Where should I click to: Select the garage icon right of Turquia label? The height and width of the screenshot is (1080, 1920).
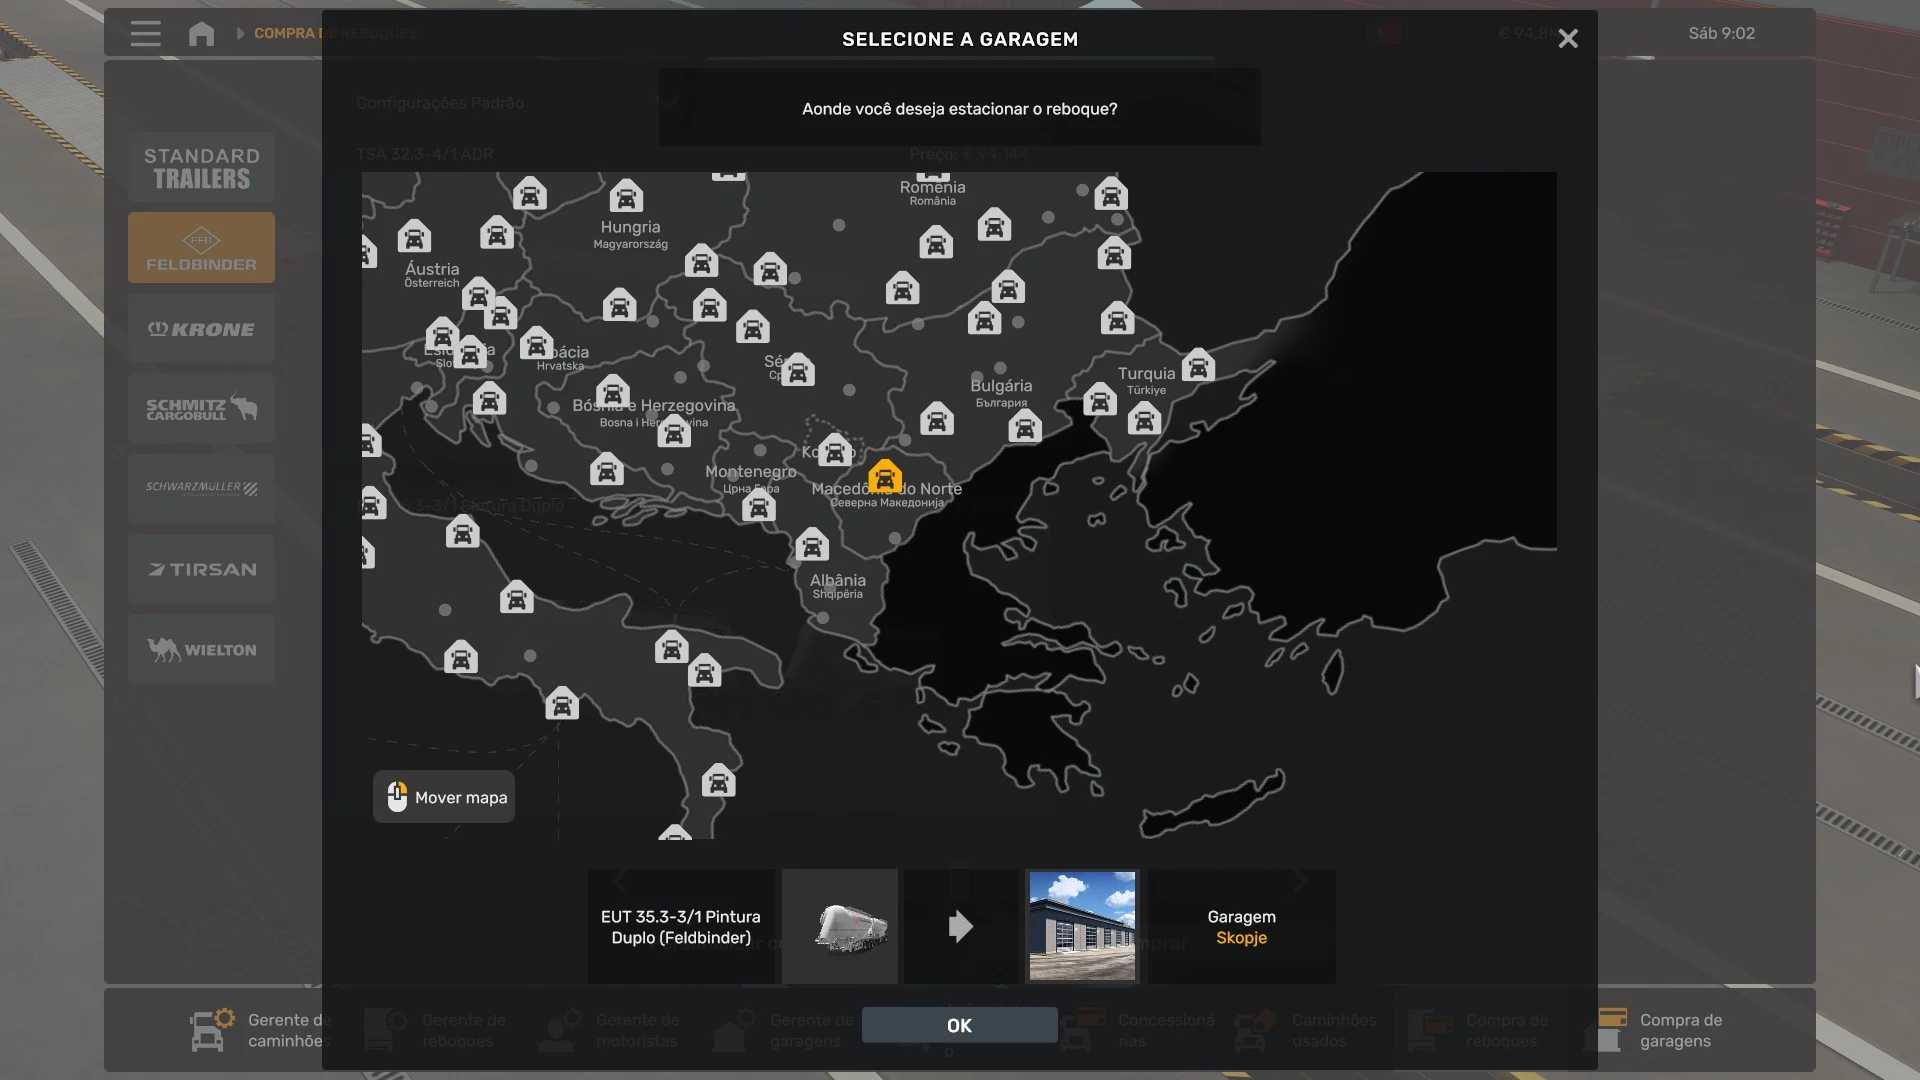pyautogui.click(x=1198, y=366)
